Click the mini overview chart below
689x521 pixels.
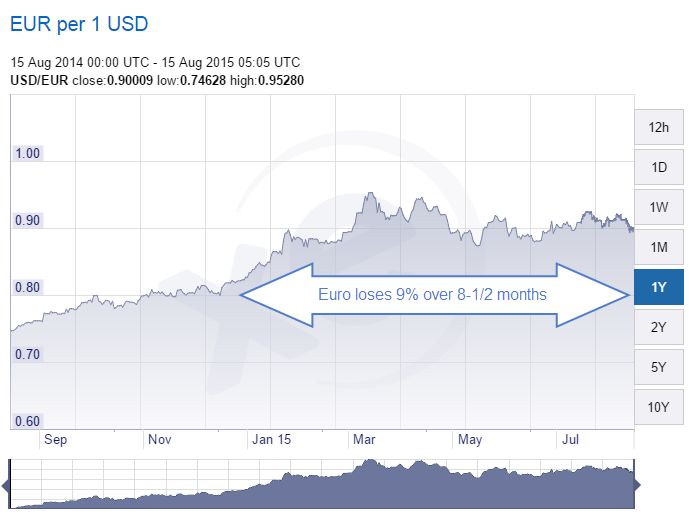320,485
